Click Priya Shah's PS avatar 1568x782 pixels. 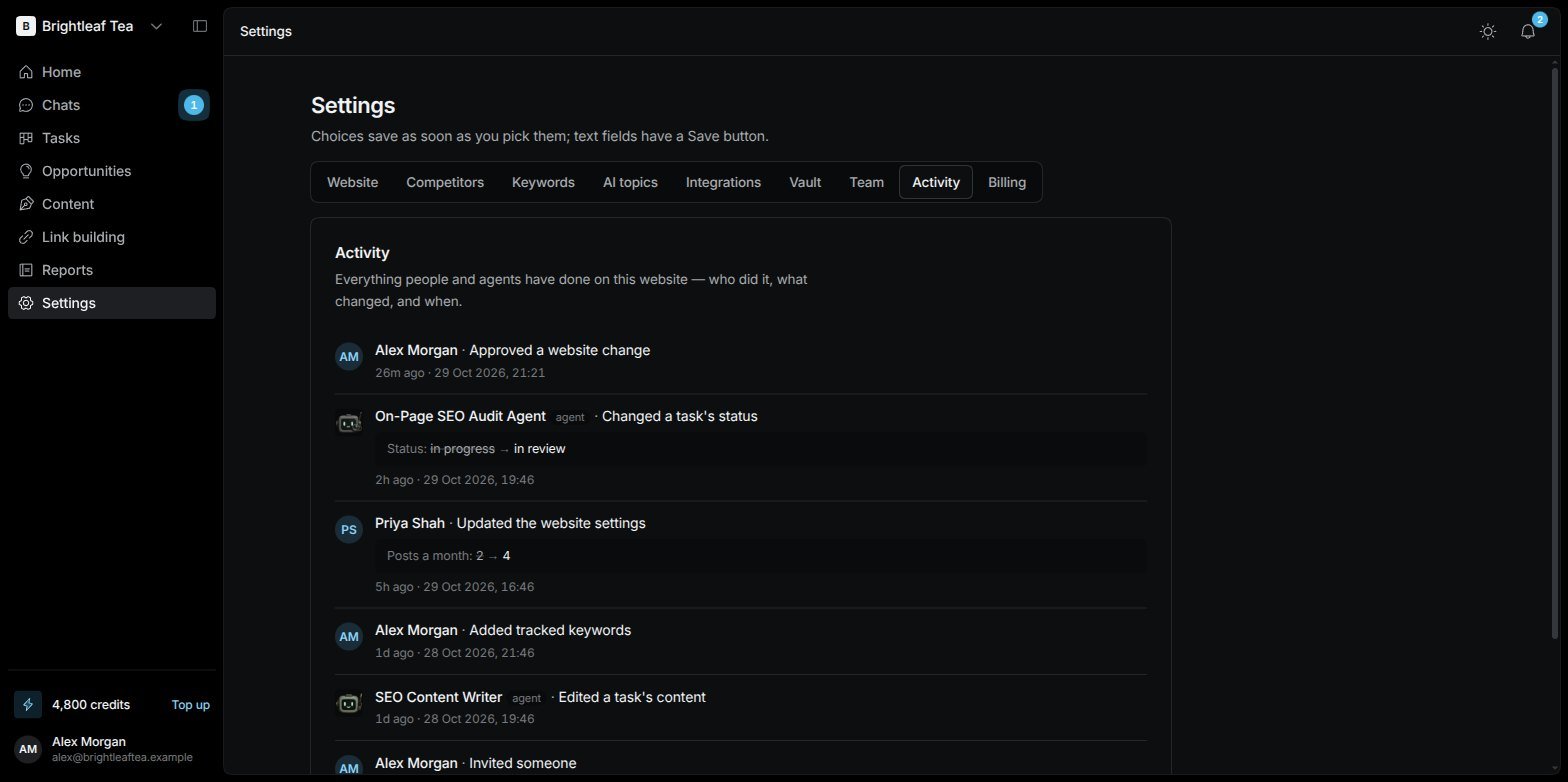point(349,530)
